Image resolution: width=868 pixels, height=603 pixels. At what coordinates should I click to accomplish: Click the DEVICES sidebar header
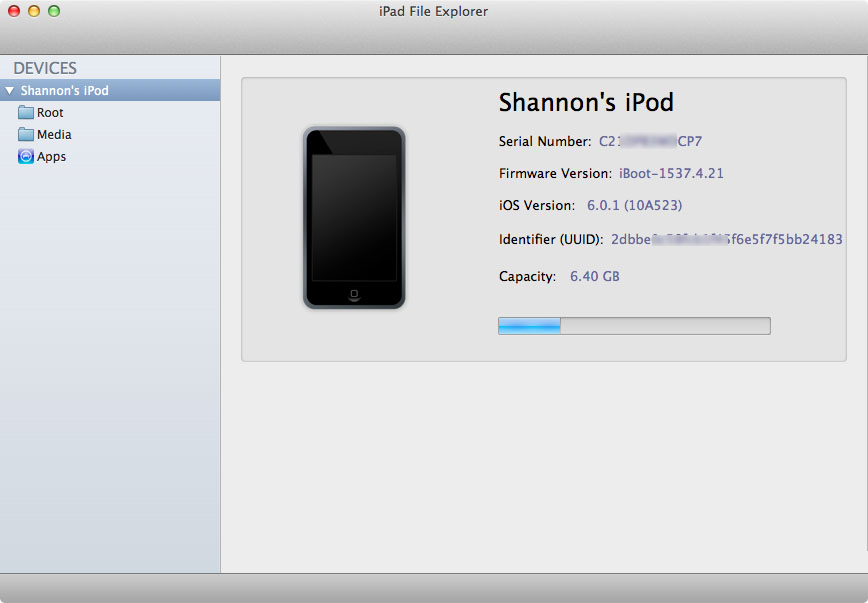pos(45,68)
